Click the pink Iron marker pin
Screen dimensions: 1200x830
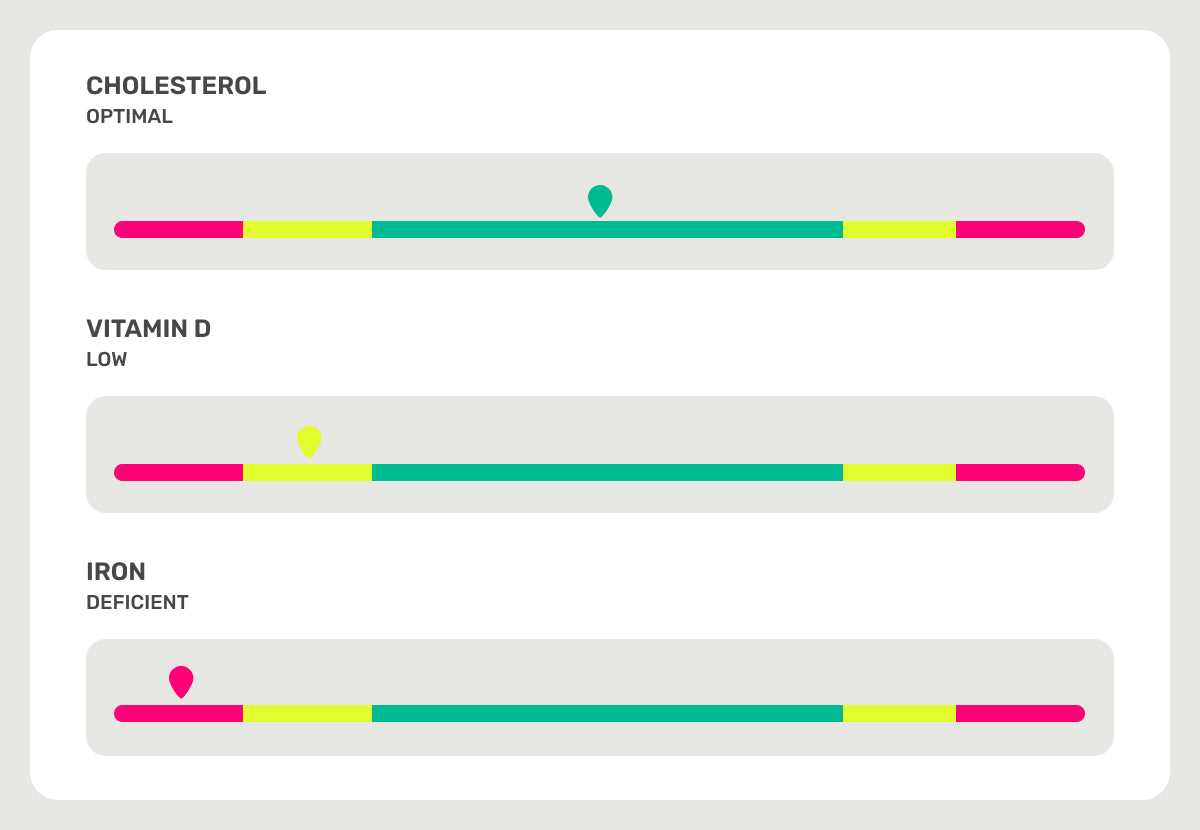[181, 681]
